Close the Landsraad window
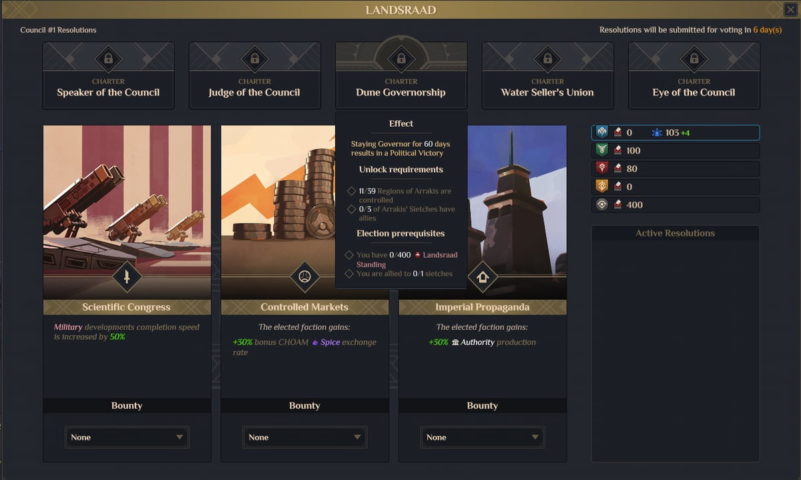Image resolution: width=801 pixels, height=480 pixels. click(790, 10)
